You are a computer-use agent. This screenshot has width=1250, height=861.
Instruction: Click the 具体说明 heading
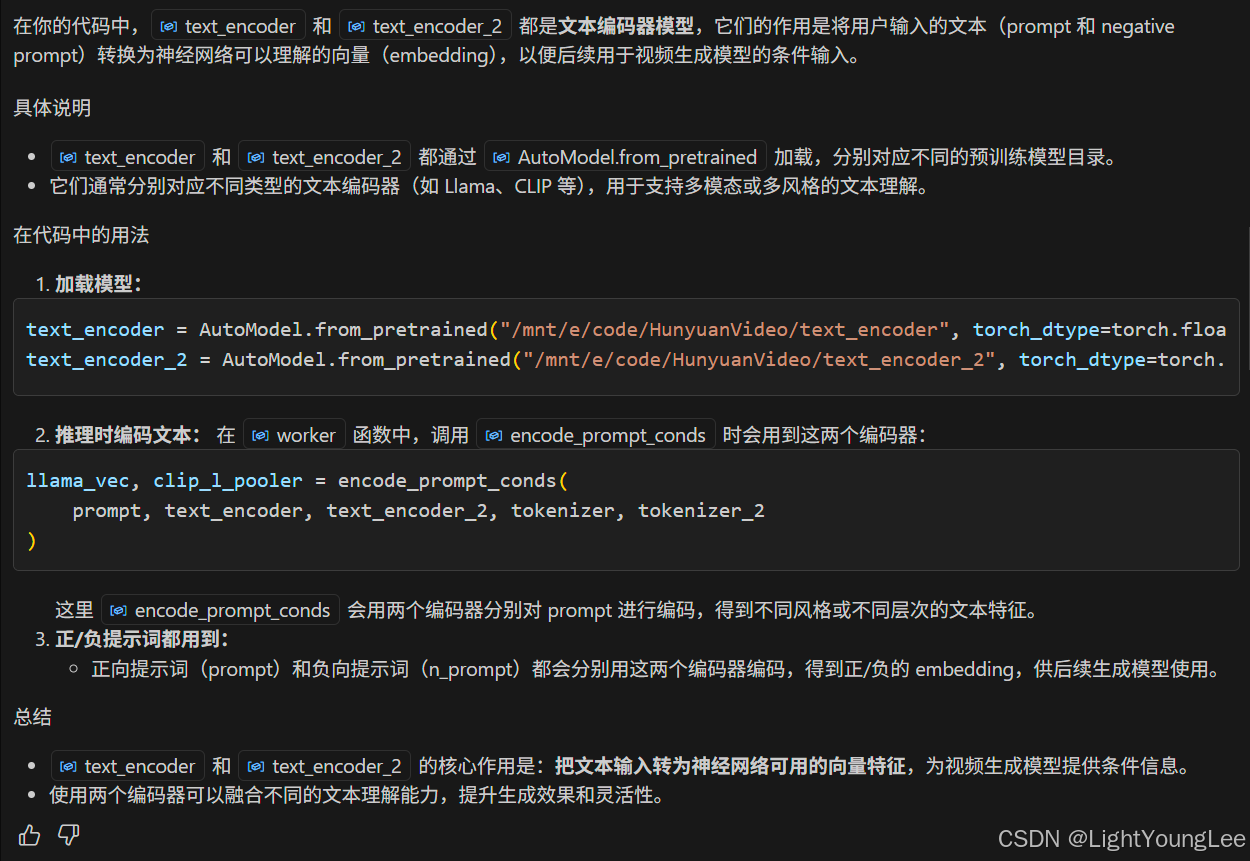click(52, 108)
